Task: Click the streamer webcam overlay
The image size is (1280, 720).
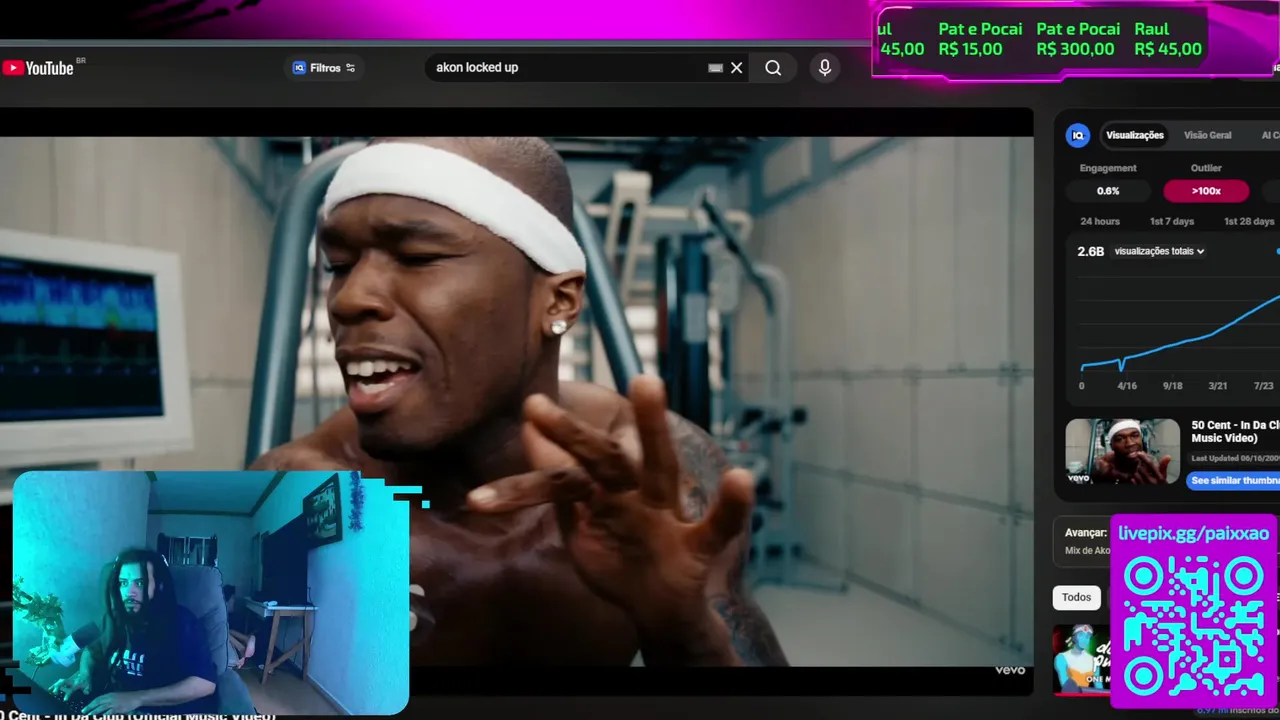Action: click(211, 593)
